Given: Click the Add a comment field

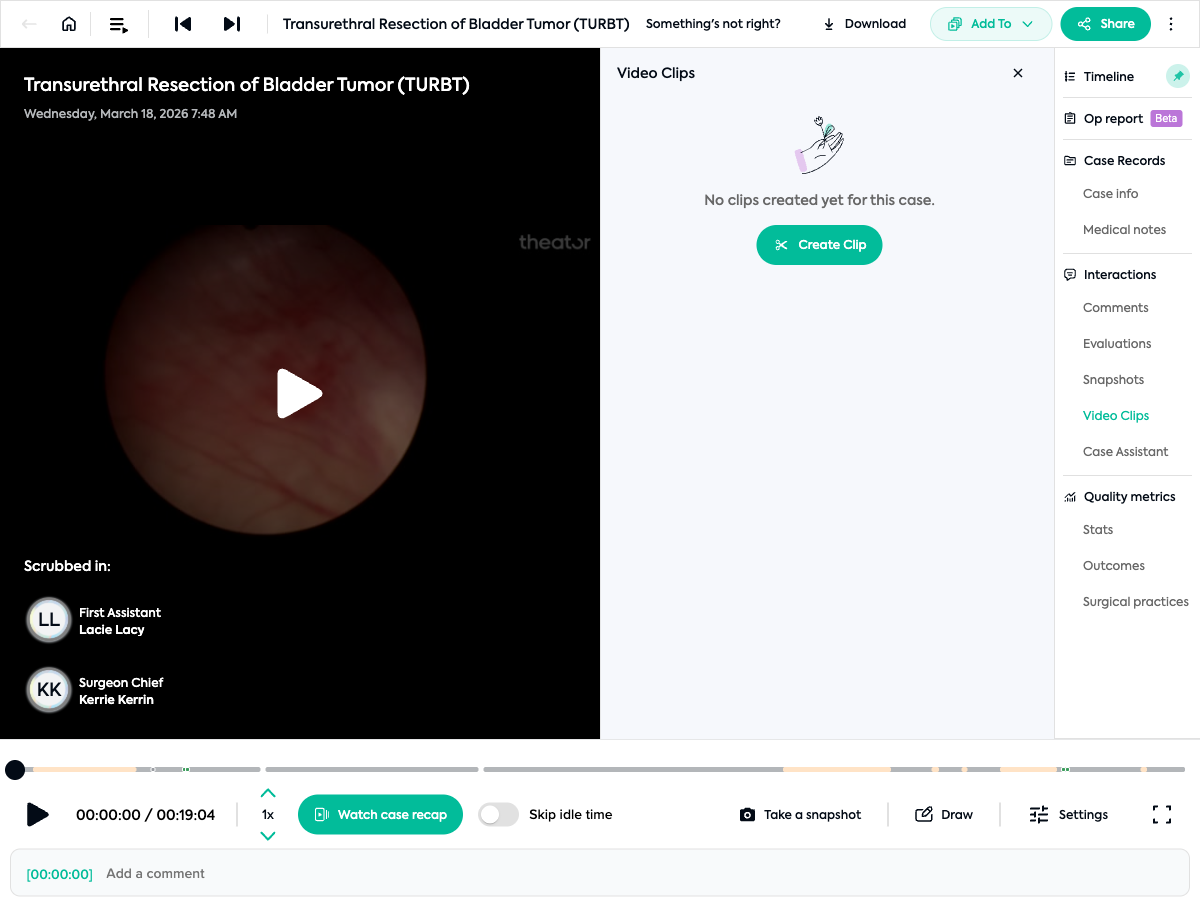Looking at the screenshot, I should tap(600, 874).
